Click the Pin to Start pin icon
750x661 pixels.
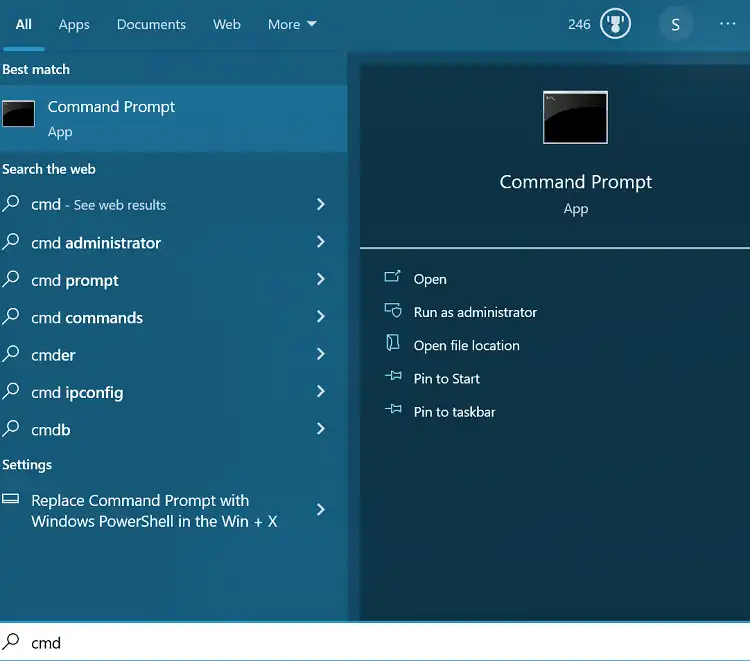[394, 376]
